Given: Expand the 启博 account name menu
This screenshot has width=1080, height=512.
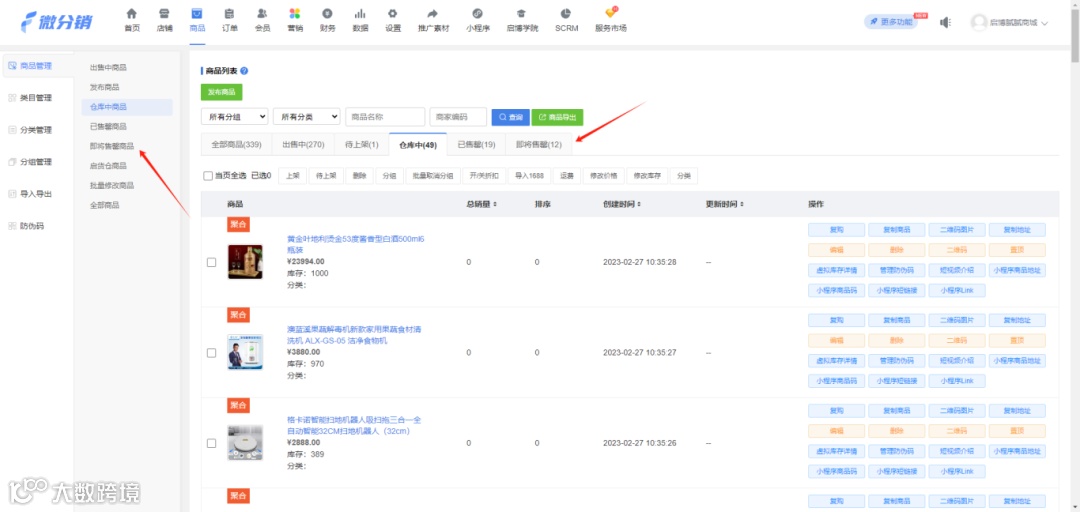Looking at the screenshot, I should pyautogui.click(x=1018, y=23).
